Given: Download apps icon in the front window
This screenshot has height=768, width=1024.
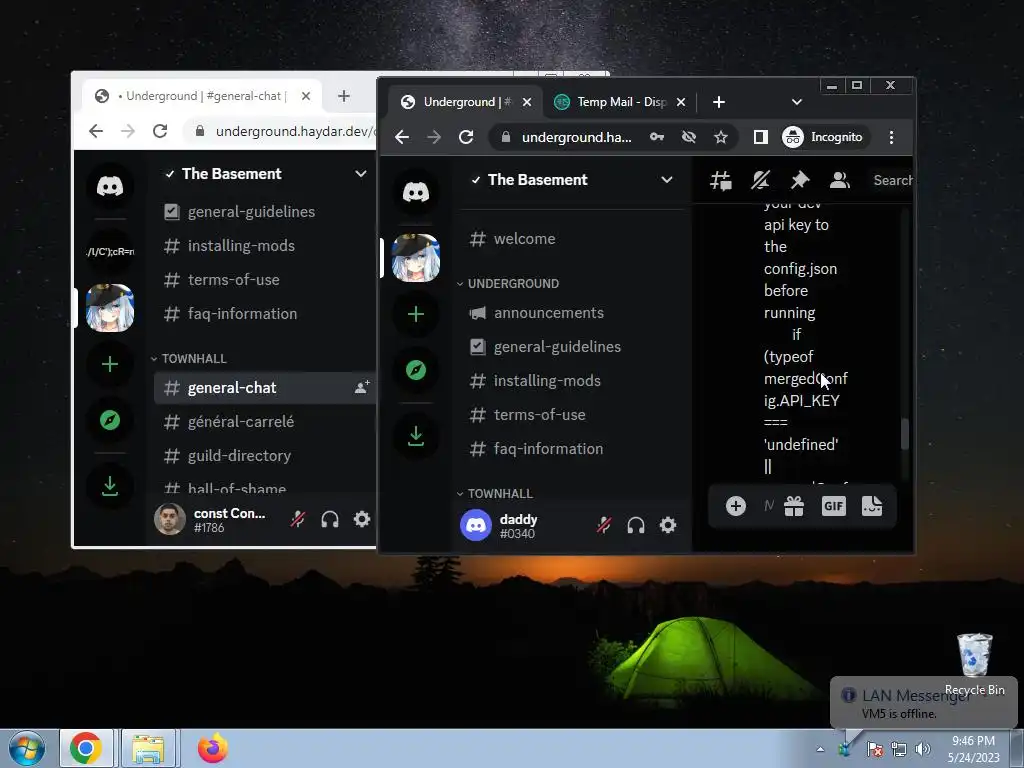Looking at the screenshot, I should pos(415,436).
